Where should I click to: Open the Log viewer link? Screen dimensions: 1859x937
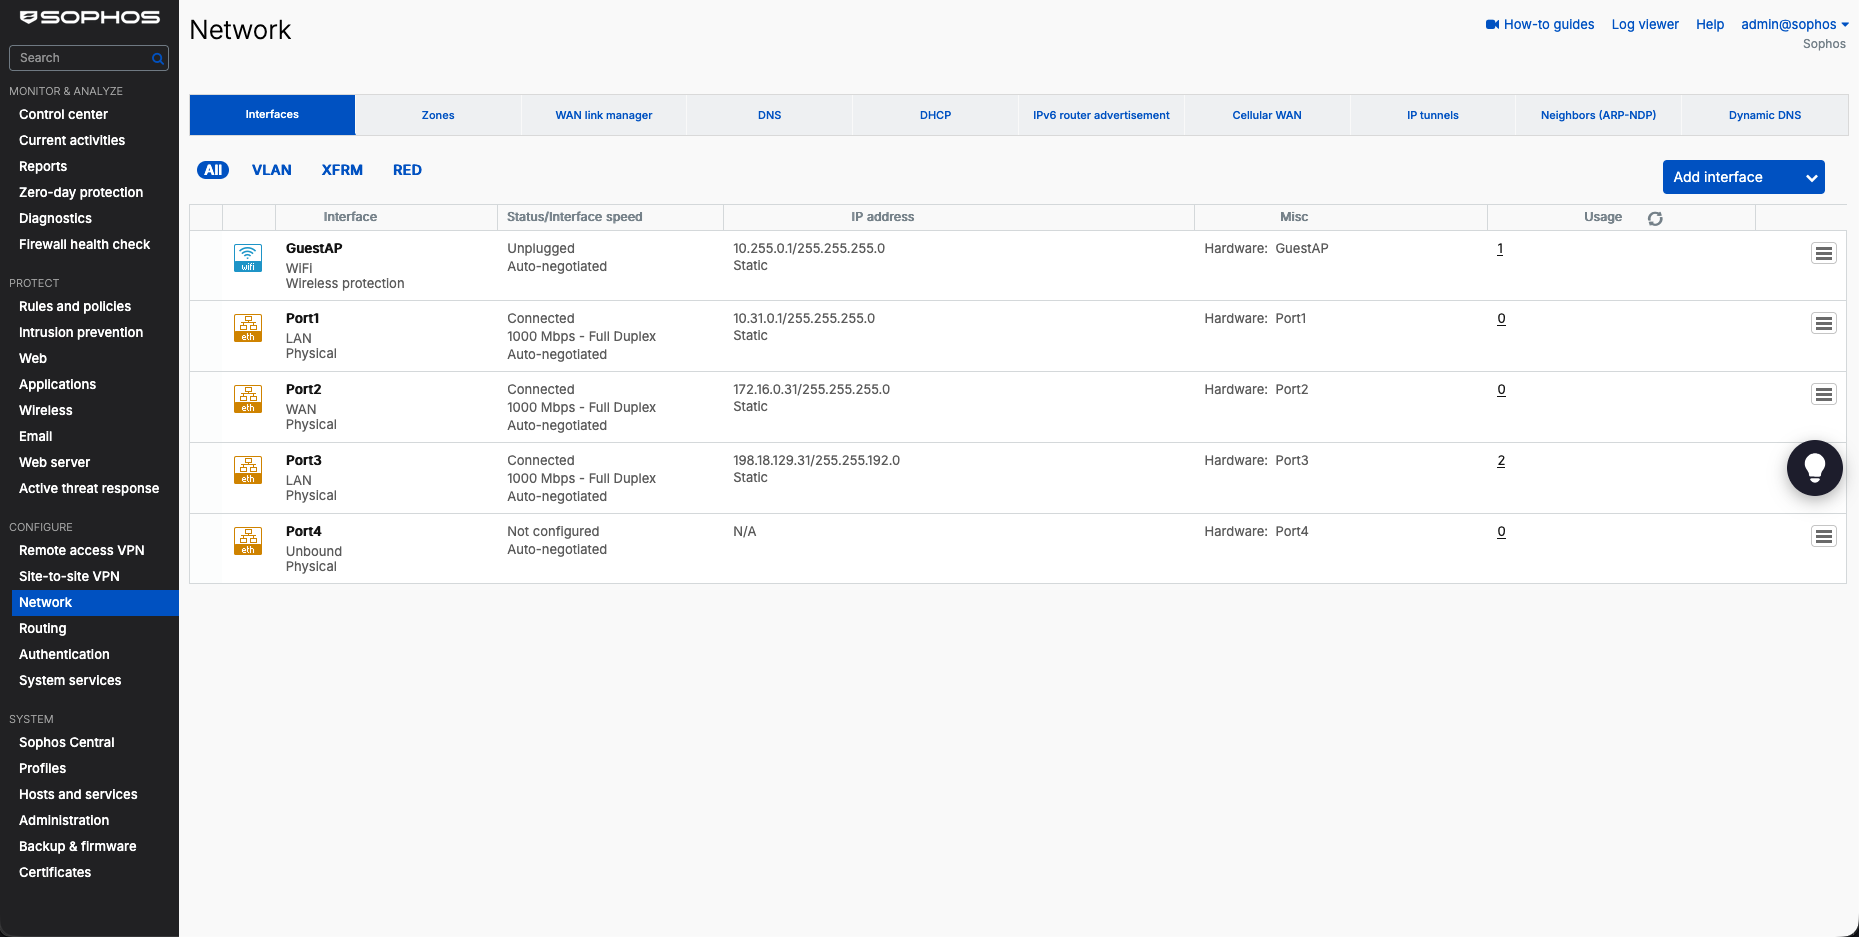pyautogui.click(x=1645, y=24)
